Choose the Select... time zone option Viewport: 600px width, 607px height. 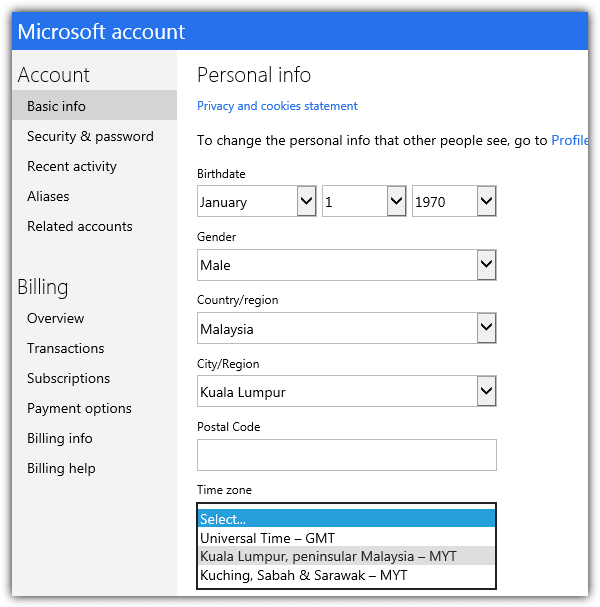click(x=346, y=519)
